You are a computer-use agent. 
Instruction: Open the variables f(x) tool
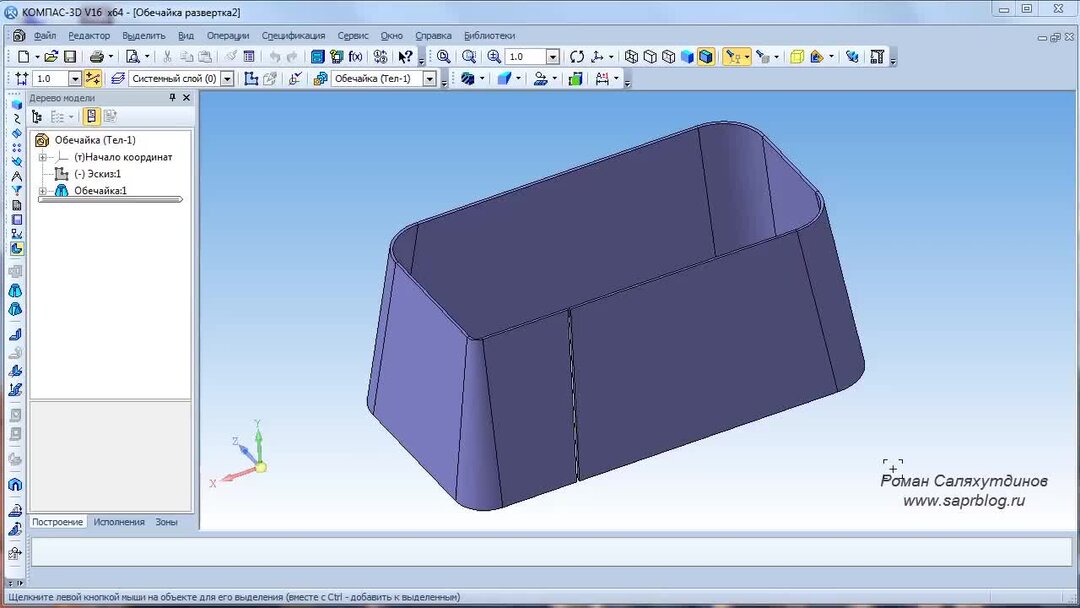click(355, 57)
